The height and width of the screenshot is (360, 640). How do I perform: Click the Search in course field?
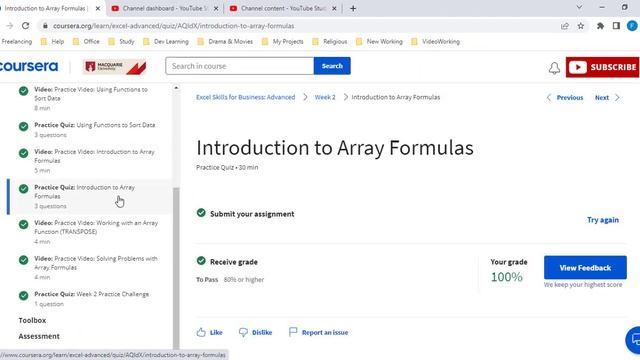point(240,66)
